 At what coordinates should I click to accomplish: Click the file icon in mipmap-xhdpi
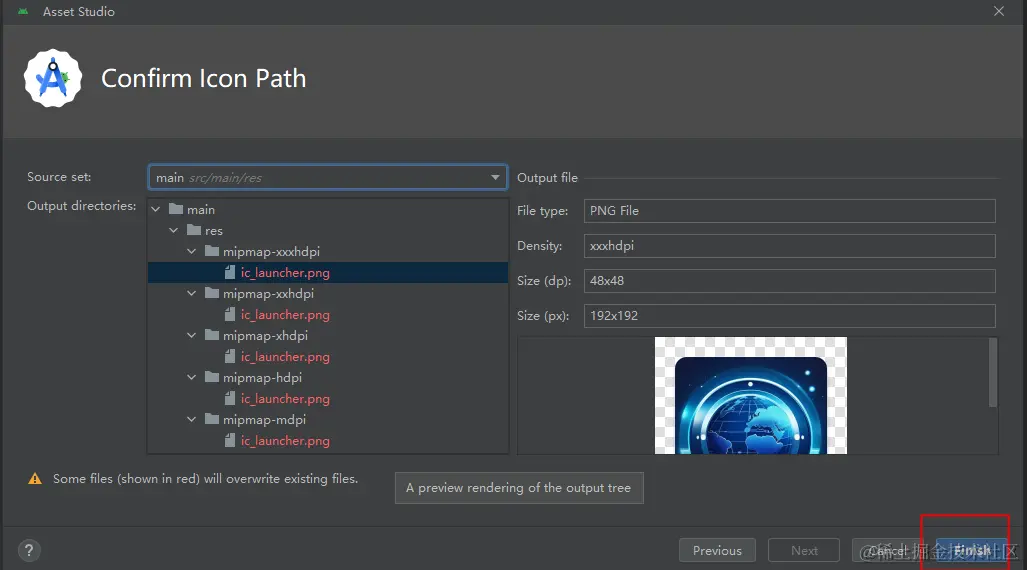[x=230, y=356]
